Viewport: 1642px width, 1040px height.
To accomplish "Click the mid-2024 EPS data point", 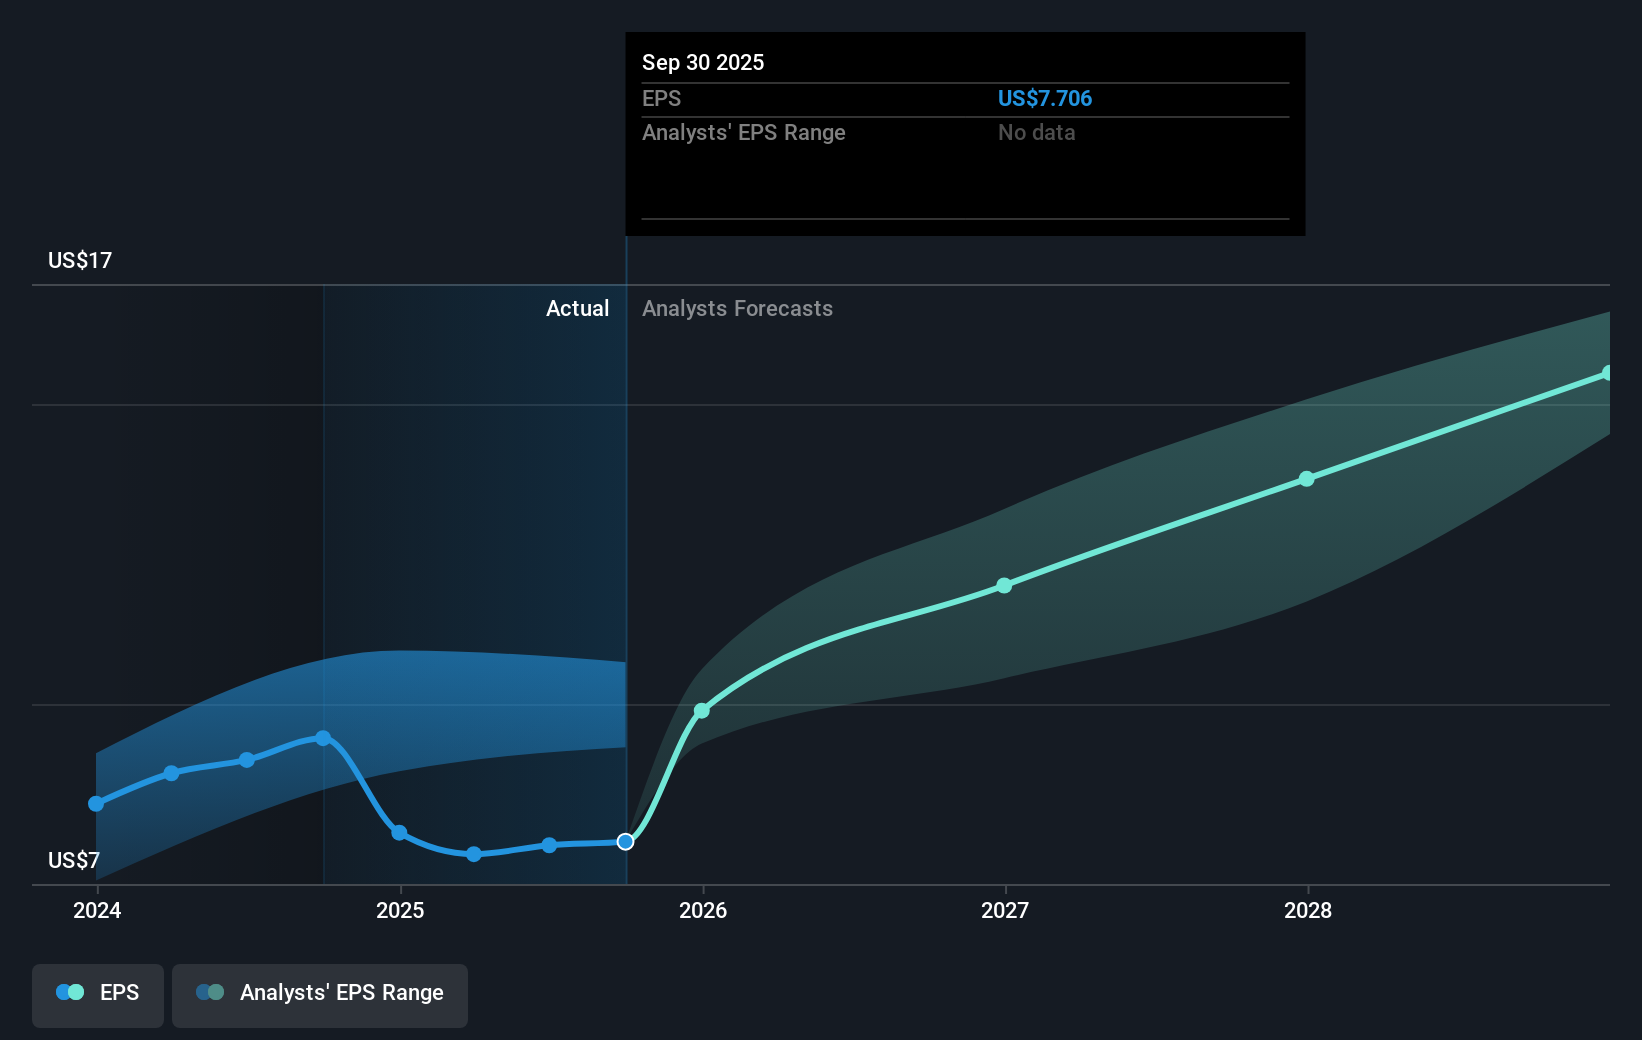I will (x=247, y=760).
